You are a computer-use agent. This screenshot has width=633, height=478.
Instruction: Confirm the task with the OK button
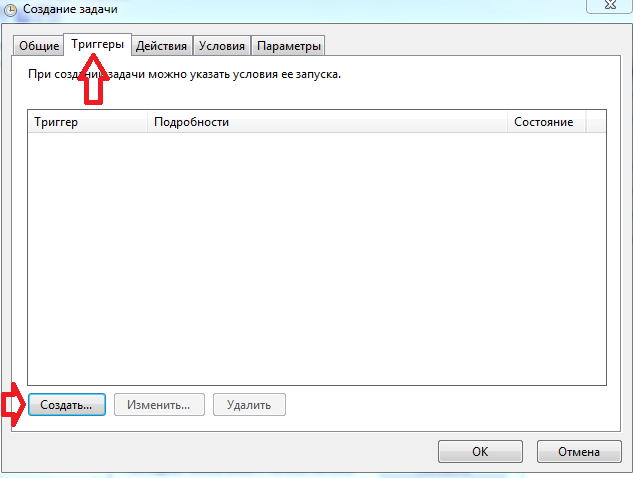pyautogui.click(x=480, y=451)
